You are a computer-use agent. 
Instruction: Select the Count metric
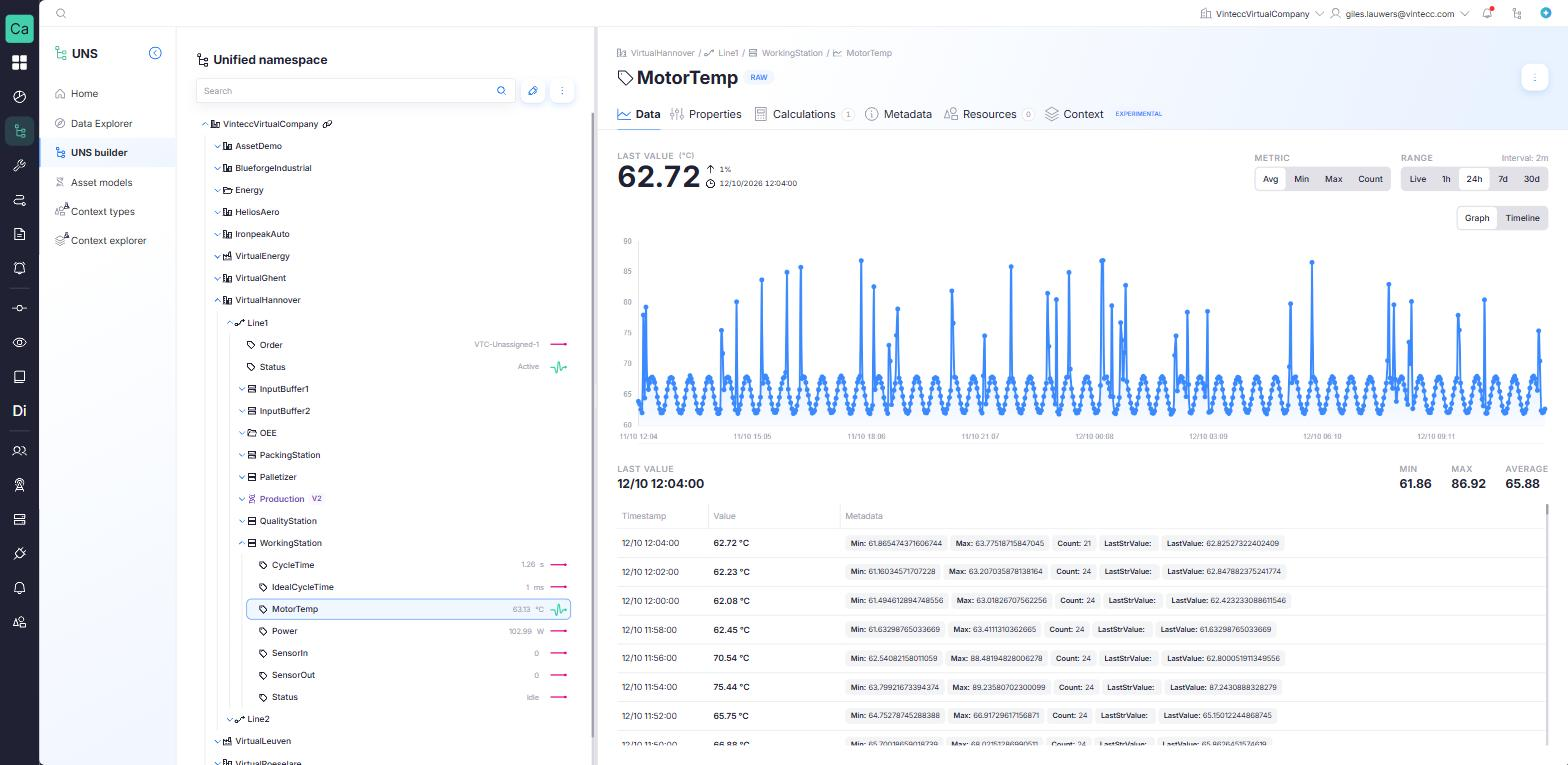1370,179
